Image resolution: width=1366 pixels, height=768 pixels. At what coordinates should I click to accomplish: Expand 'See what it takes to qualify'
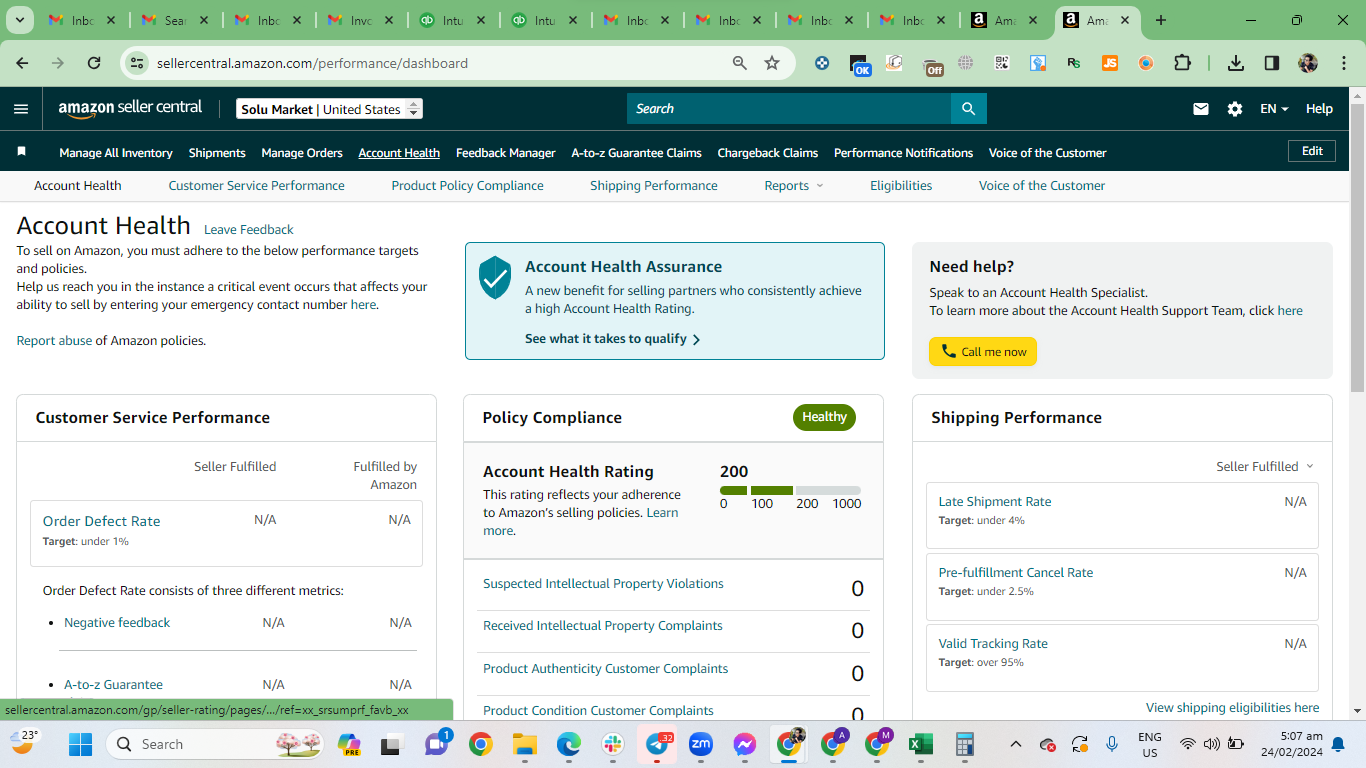612,339
